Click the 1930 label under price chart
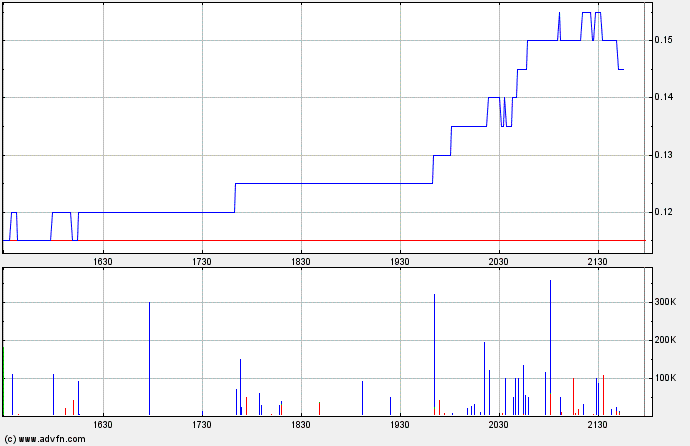The image size is (690, 446). 400,262
